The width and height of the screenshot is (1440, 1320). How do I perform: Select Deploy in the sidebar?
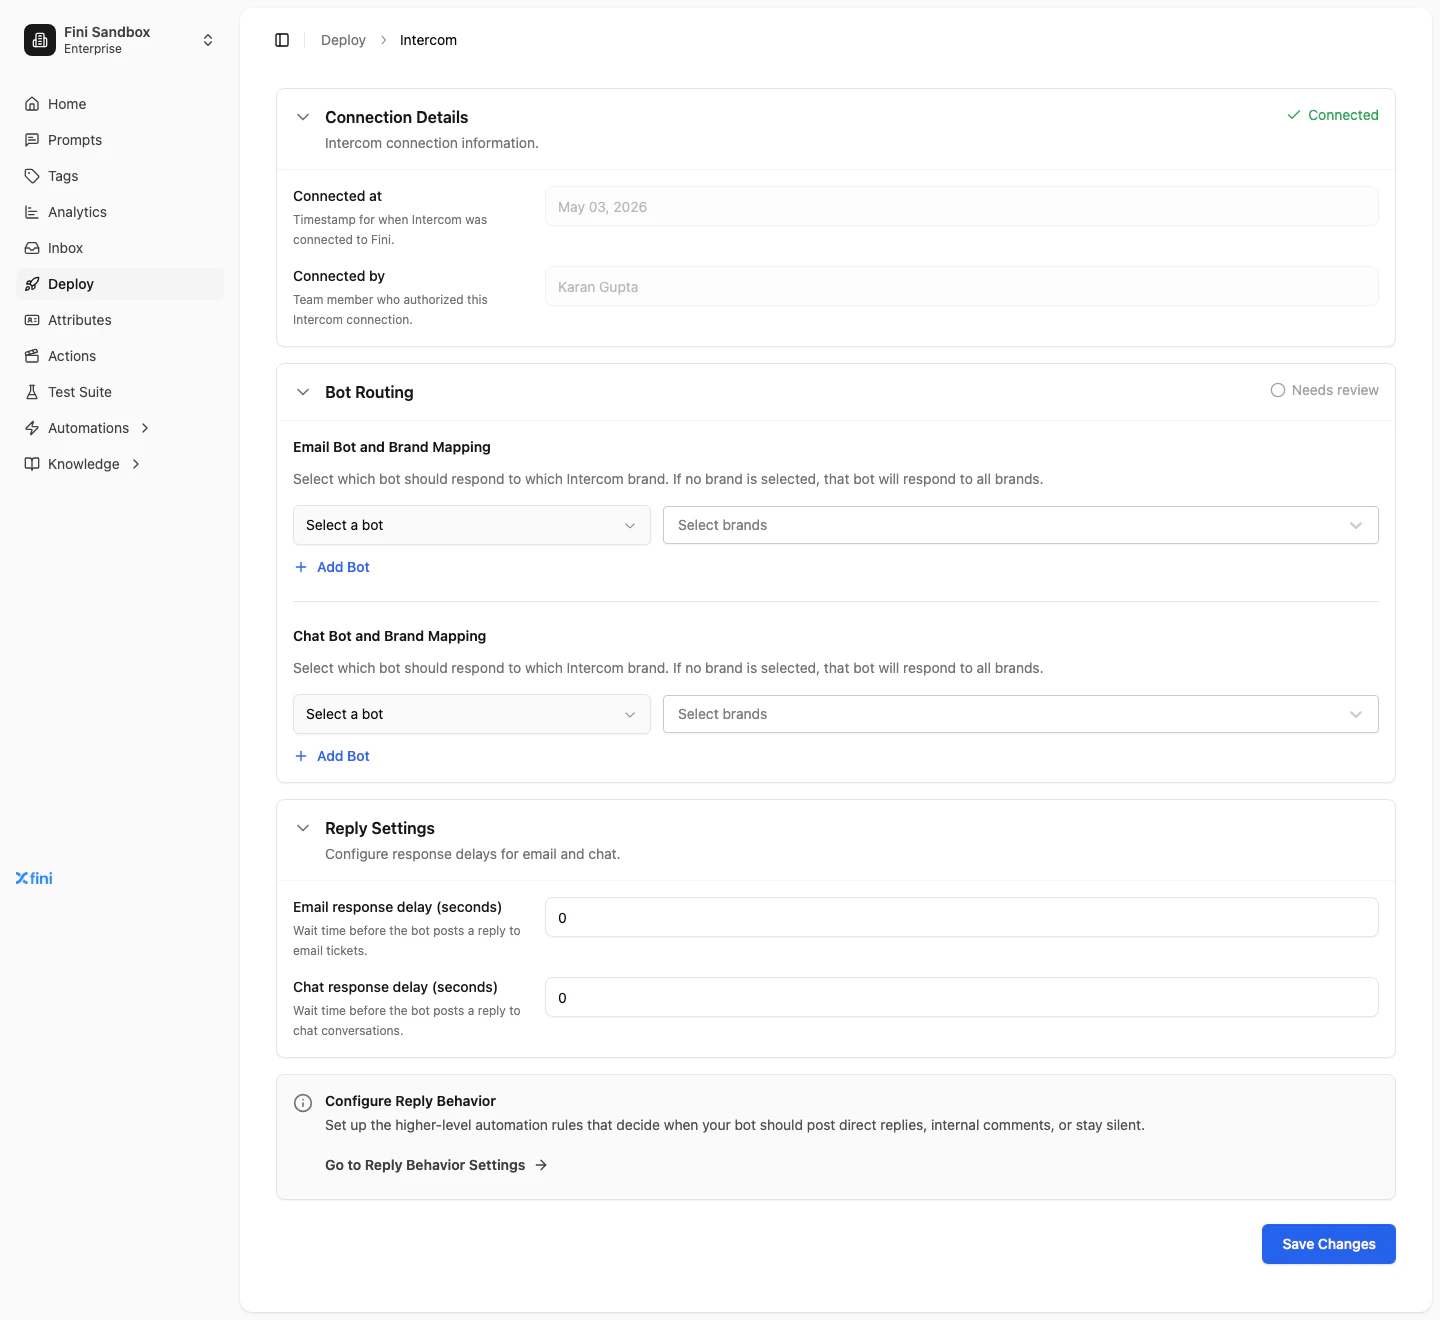120,284
